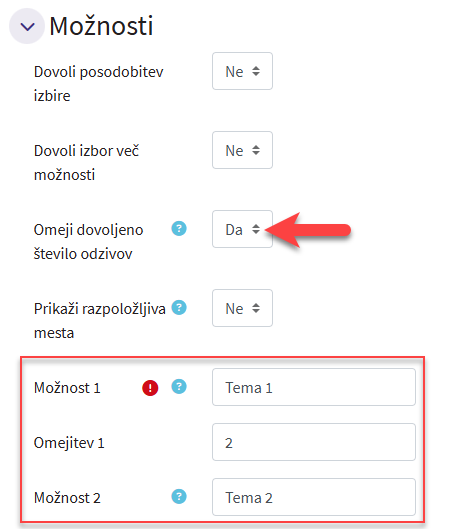Open help for Prikaži razpoložljiva mesta

tap(179, 308)
